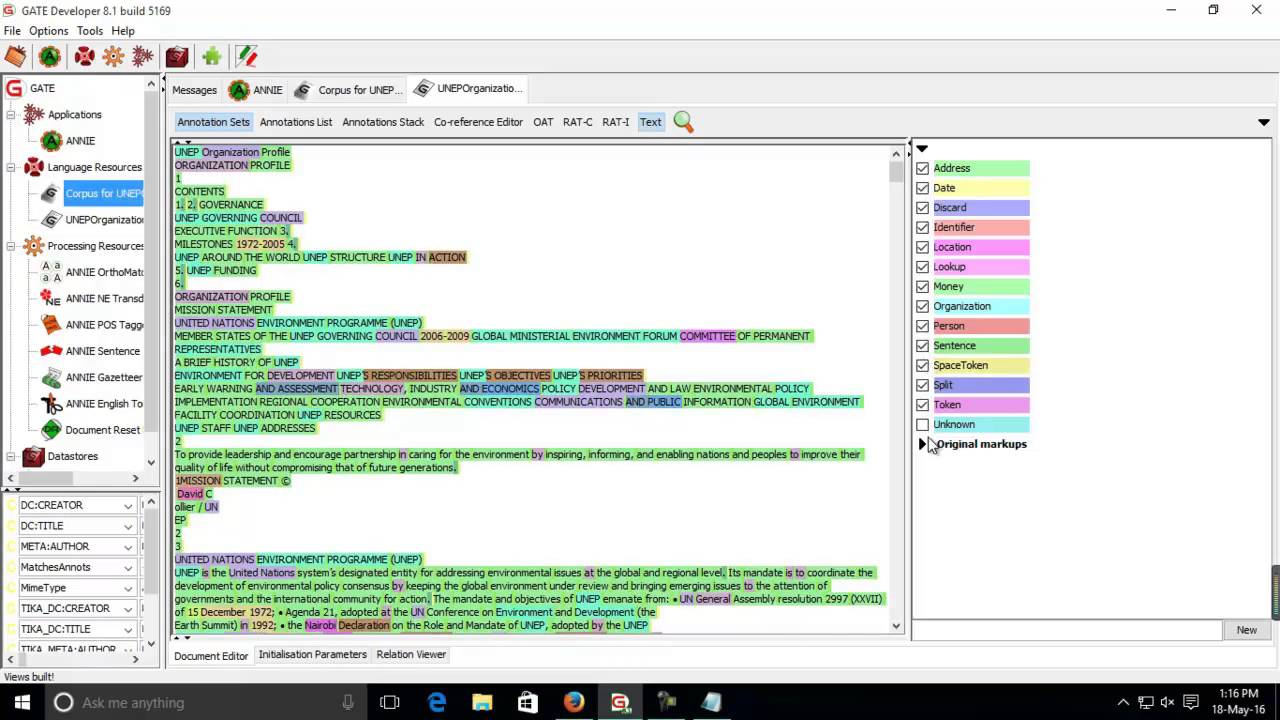Open the Initialisation Parameters tab
Screen dimensions: 1280x720
click(313, 654)
